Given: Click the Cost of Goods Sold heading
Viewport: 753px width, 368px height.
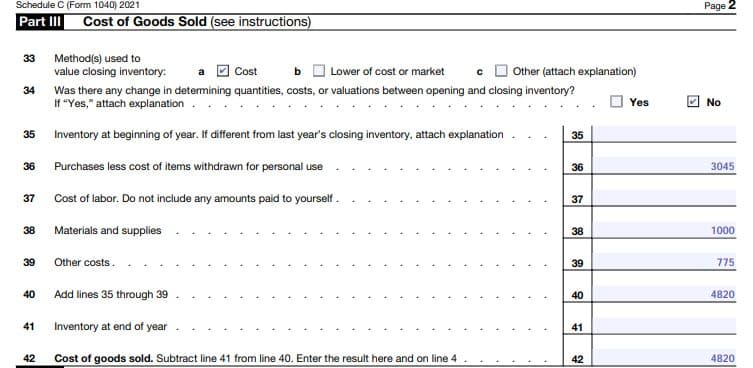Looking at the screenshot, I should coord(145,22).
